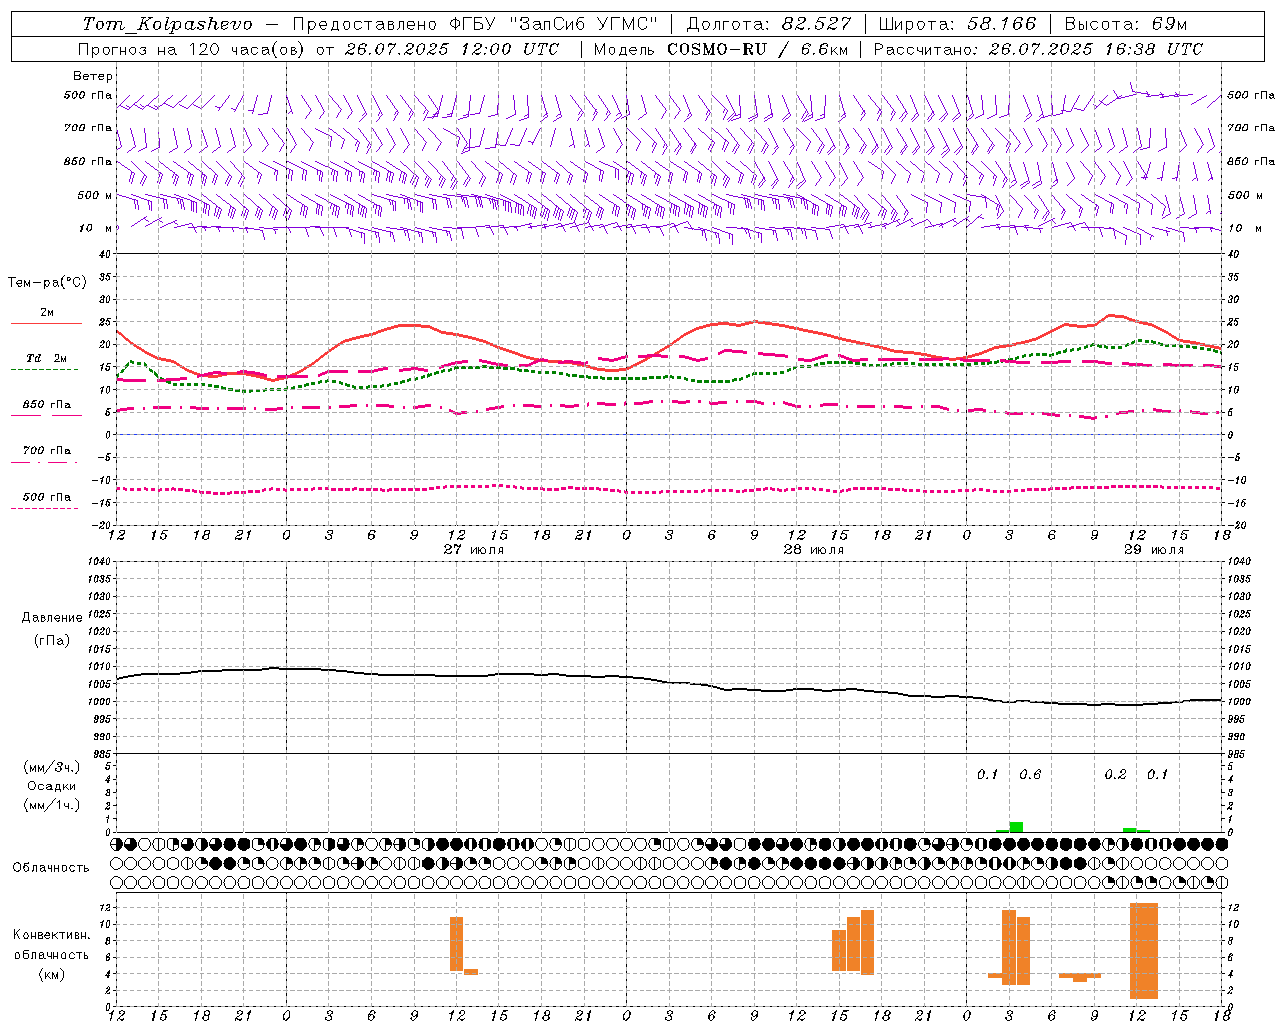Select the 'Широта: 58.166' latitude value
The image size is (1280, 1024).
click(x=957, y=24)
